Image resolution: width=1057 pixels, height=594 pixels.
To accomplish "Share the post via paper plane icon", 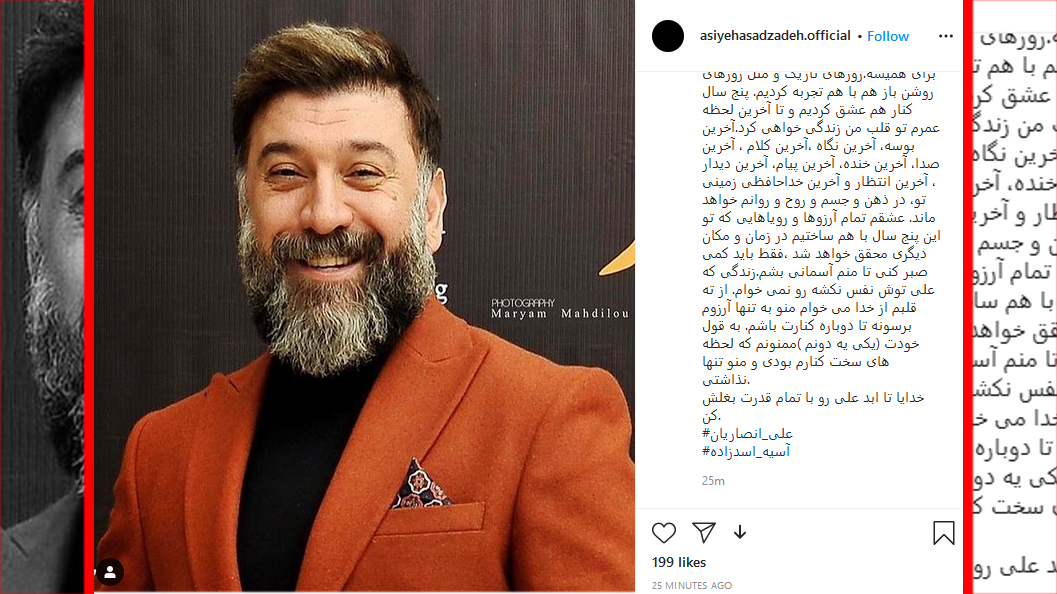I will pos(703,533).
